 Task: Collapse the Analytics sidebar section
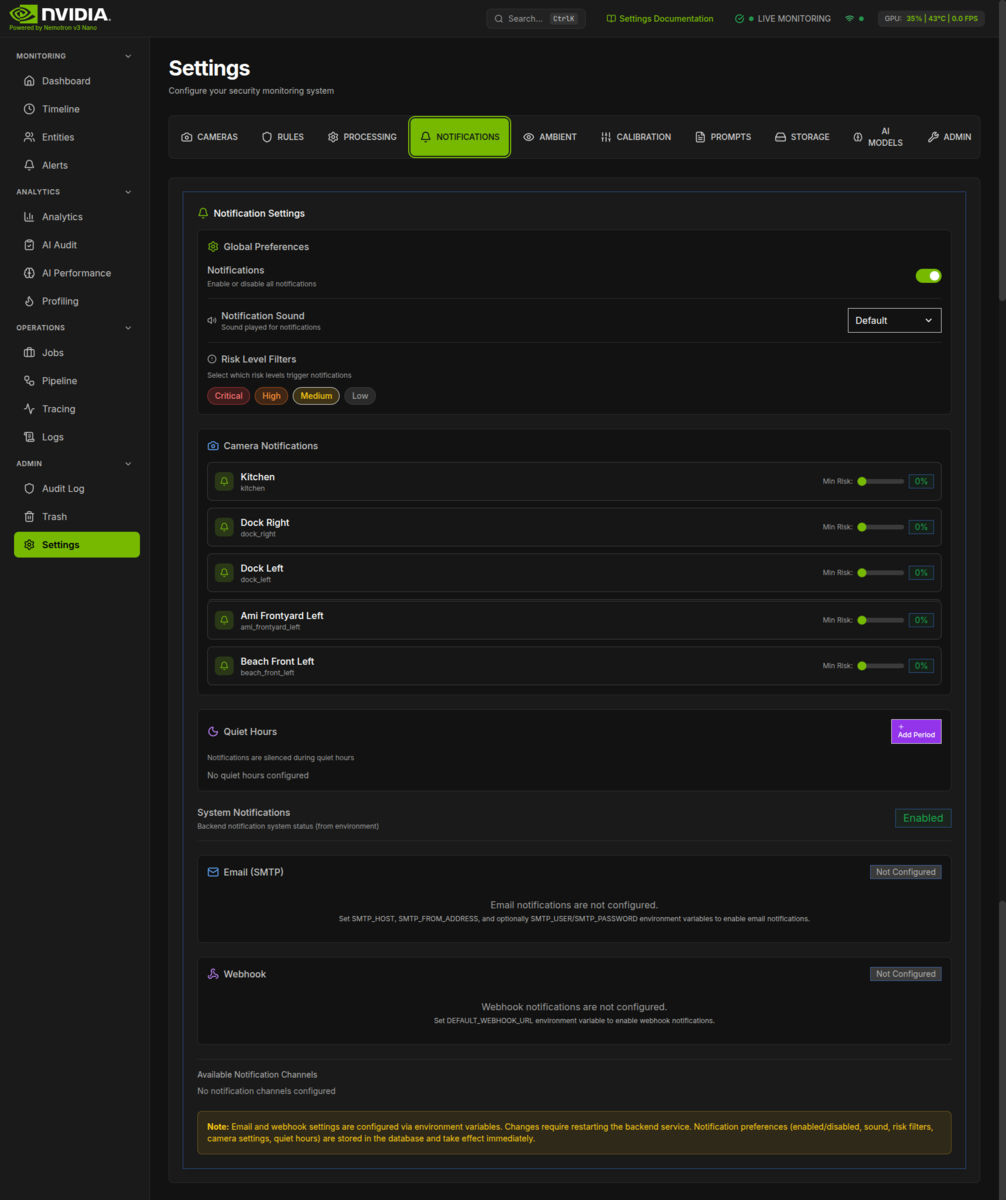point(127,191)
